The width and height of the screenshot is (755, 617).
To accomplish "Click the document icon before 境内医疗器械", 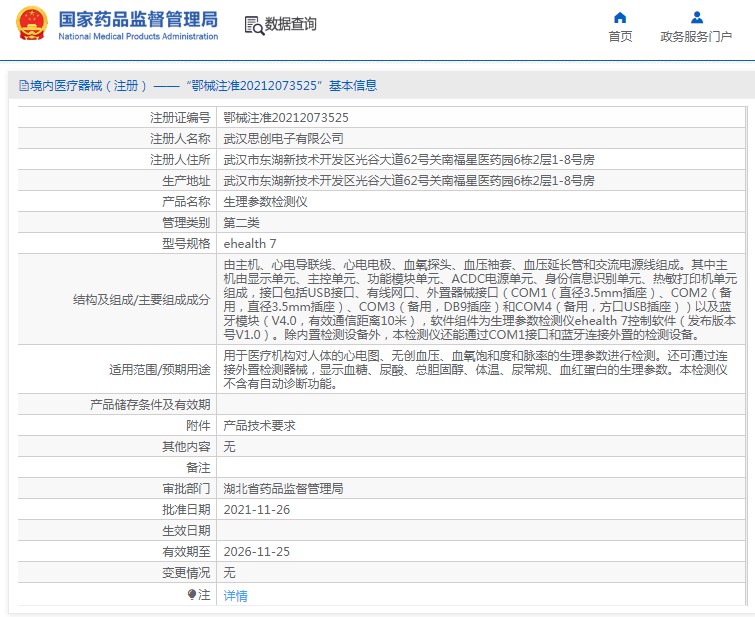I will pos(23,86).
